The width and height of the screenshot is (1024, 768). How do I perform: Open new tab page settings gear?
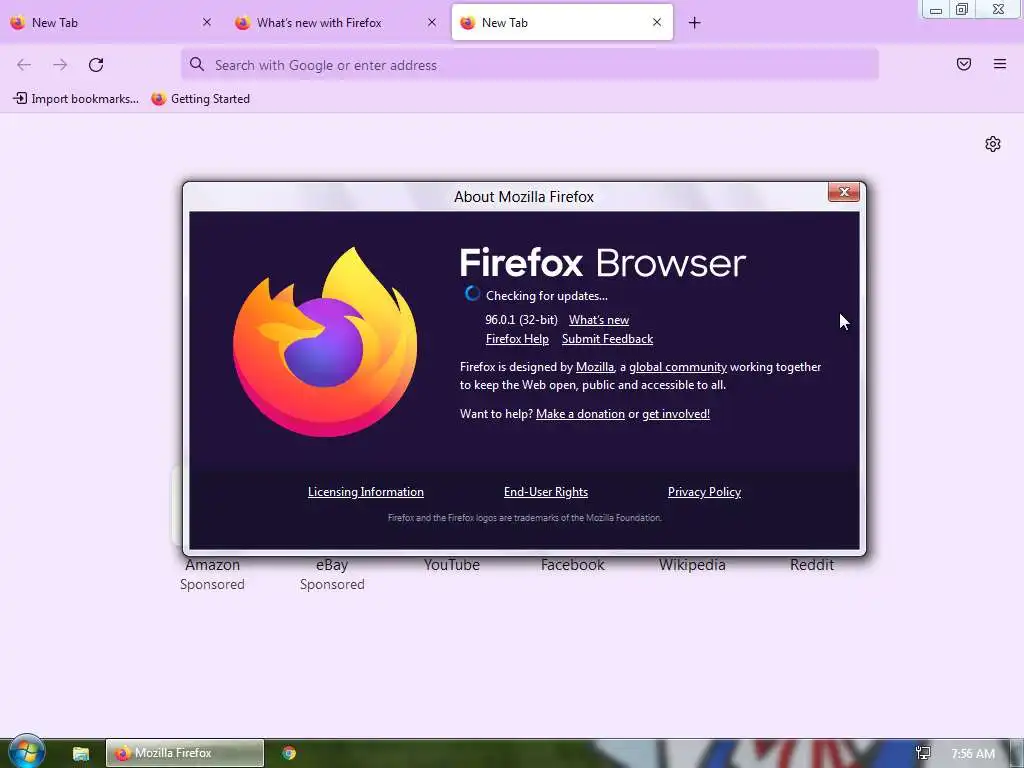tap(993, 144)
